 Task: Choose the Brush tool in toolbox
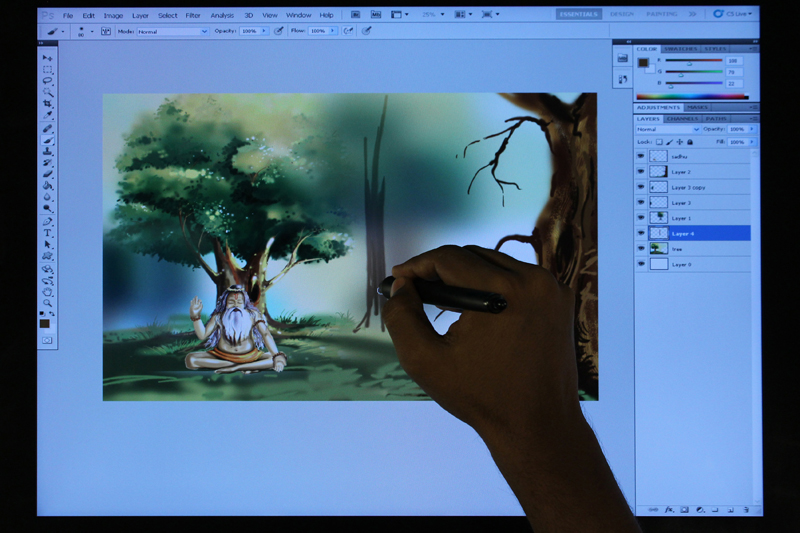47,140
